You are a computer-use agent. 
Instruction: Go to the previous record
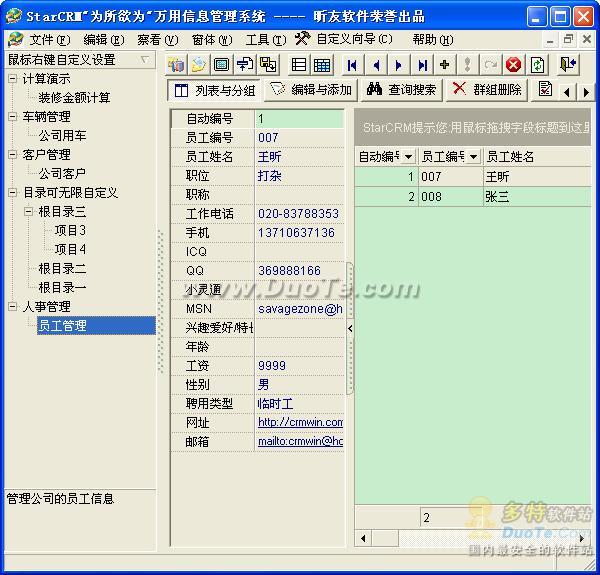point(376,65)
